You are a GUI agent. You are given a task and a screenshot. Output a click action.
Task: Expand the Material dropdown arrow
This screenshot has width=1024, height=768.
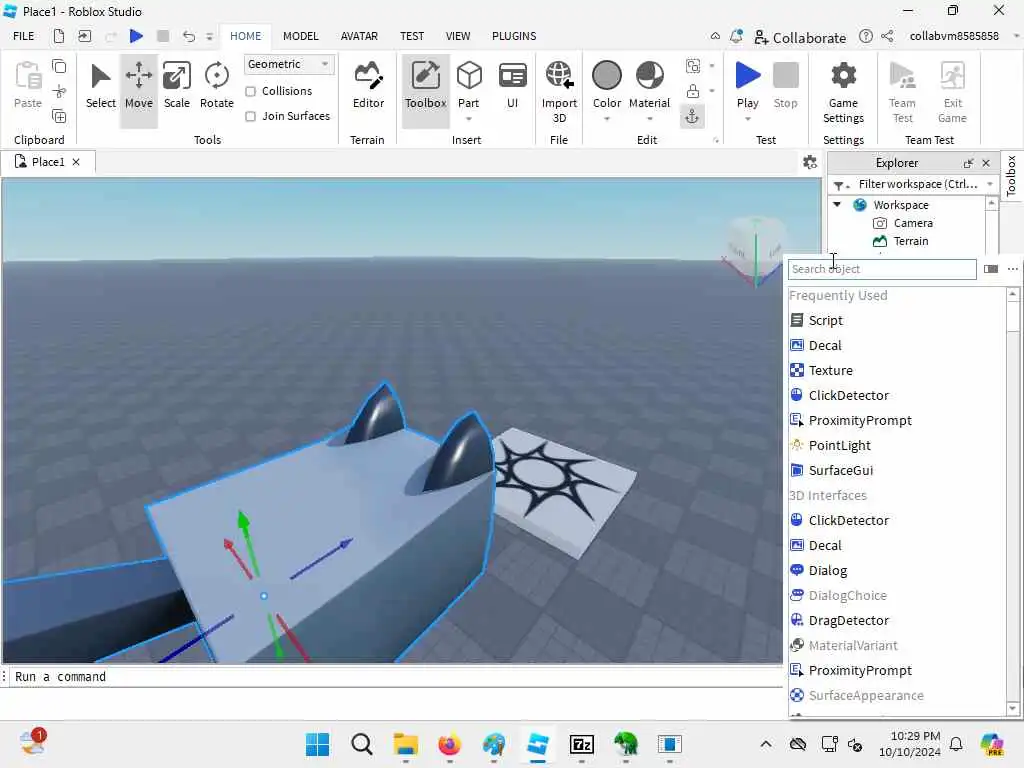coord(649,119)
